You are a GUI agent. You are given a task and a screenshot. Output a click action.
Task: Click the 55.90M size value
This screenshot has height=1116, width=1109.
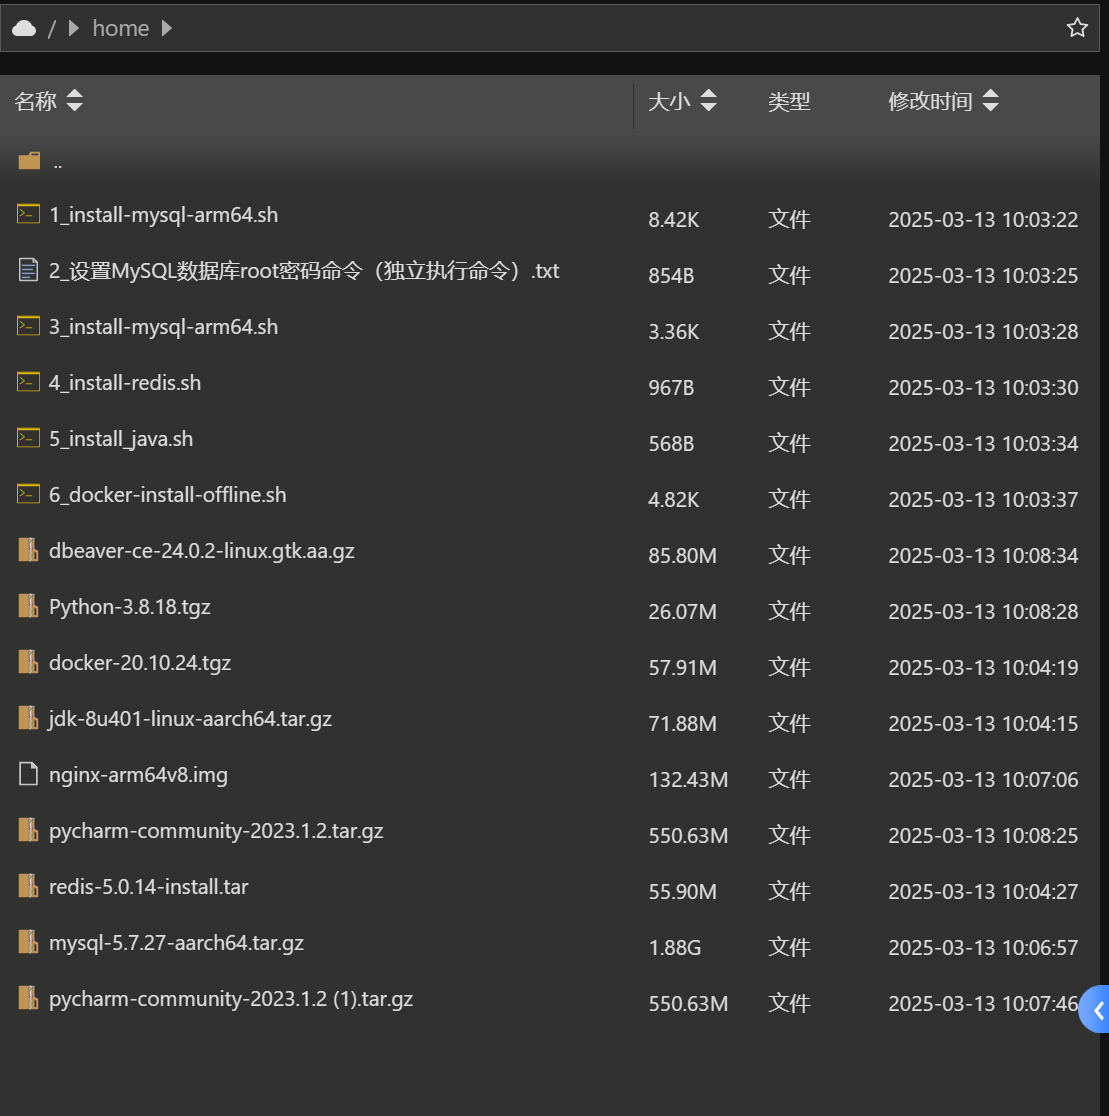coord(683,892)
